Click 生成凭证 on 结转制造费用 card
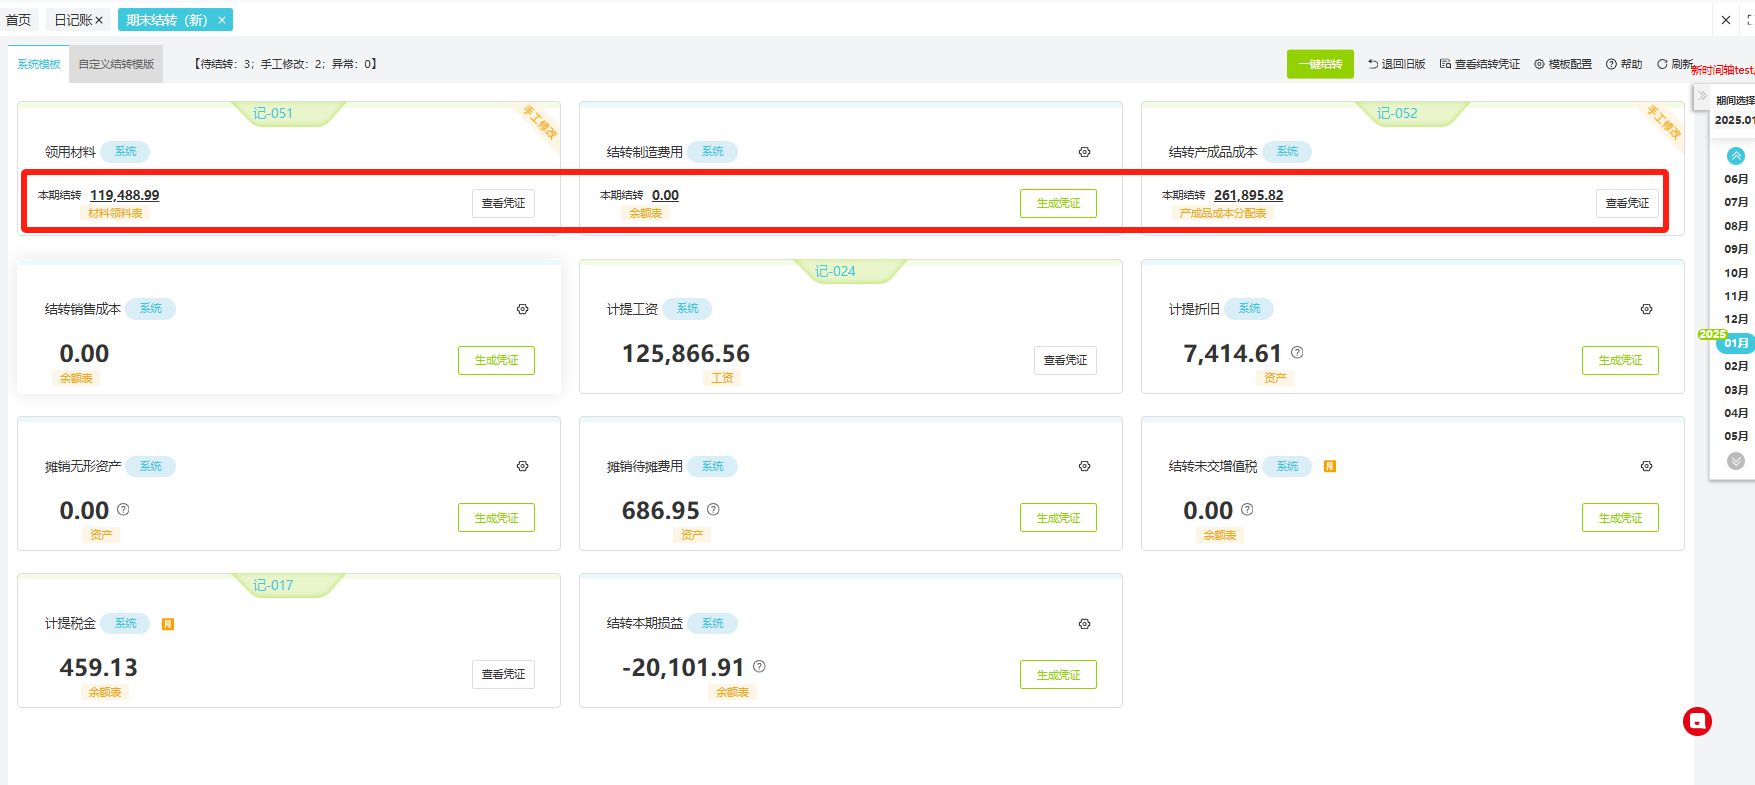Image resolution: width=1755 pixels, height=785 pixels. pyautogui.click(x=1058, y=203)
